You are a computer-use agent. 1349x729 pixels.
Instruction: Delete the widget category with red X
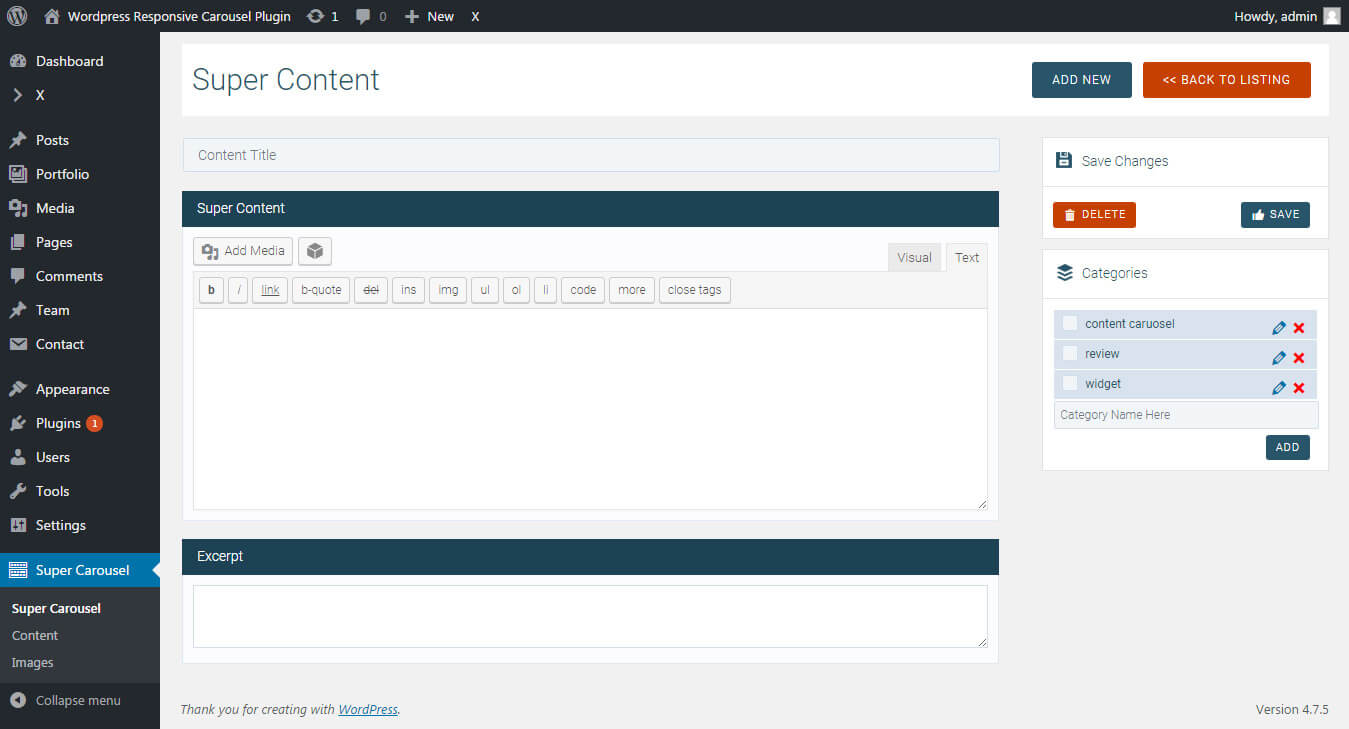(x=1299, y=388)
